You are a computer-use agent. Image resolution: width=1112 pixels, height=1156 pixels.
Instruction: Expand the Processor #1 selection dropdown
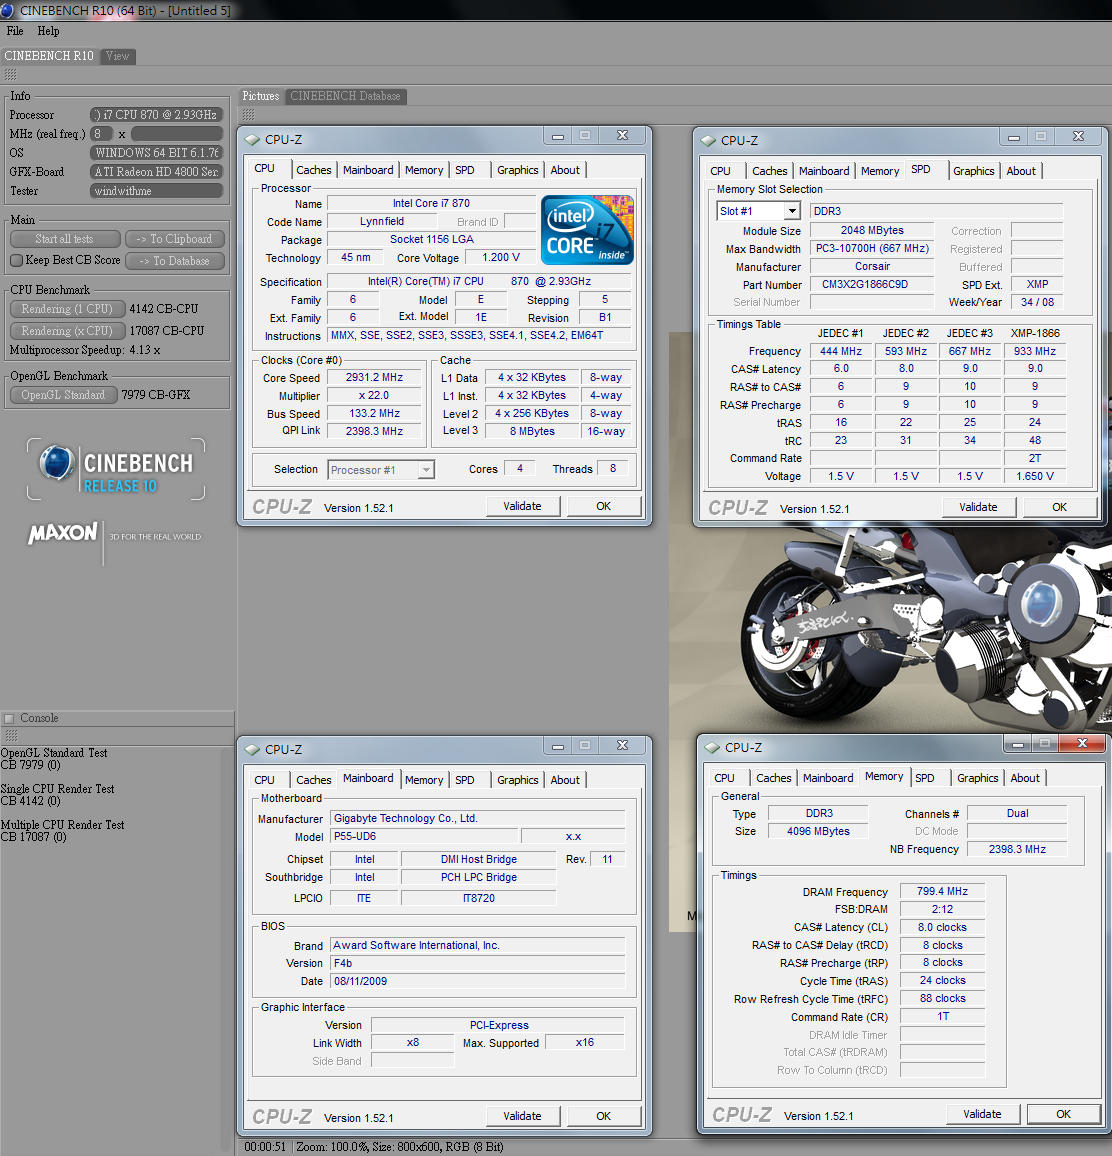coord(426,470)
